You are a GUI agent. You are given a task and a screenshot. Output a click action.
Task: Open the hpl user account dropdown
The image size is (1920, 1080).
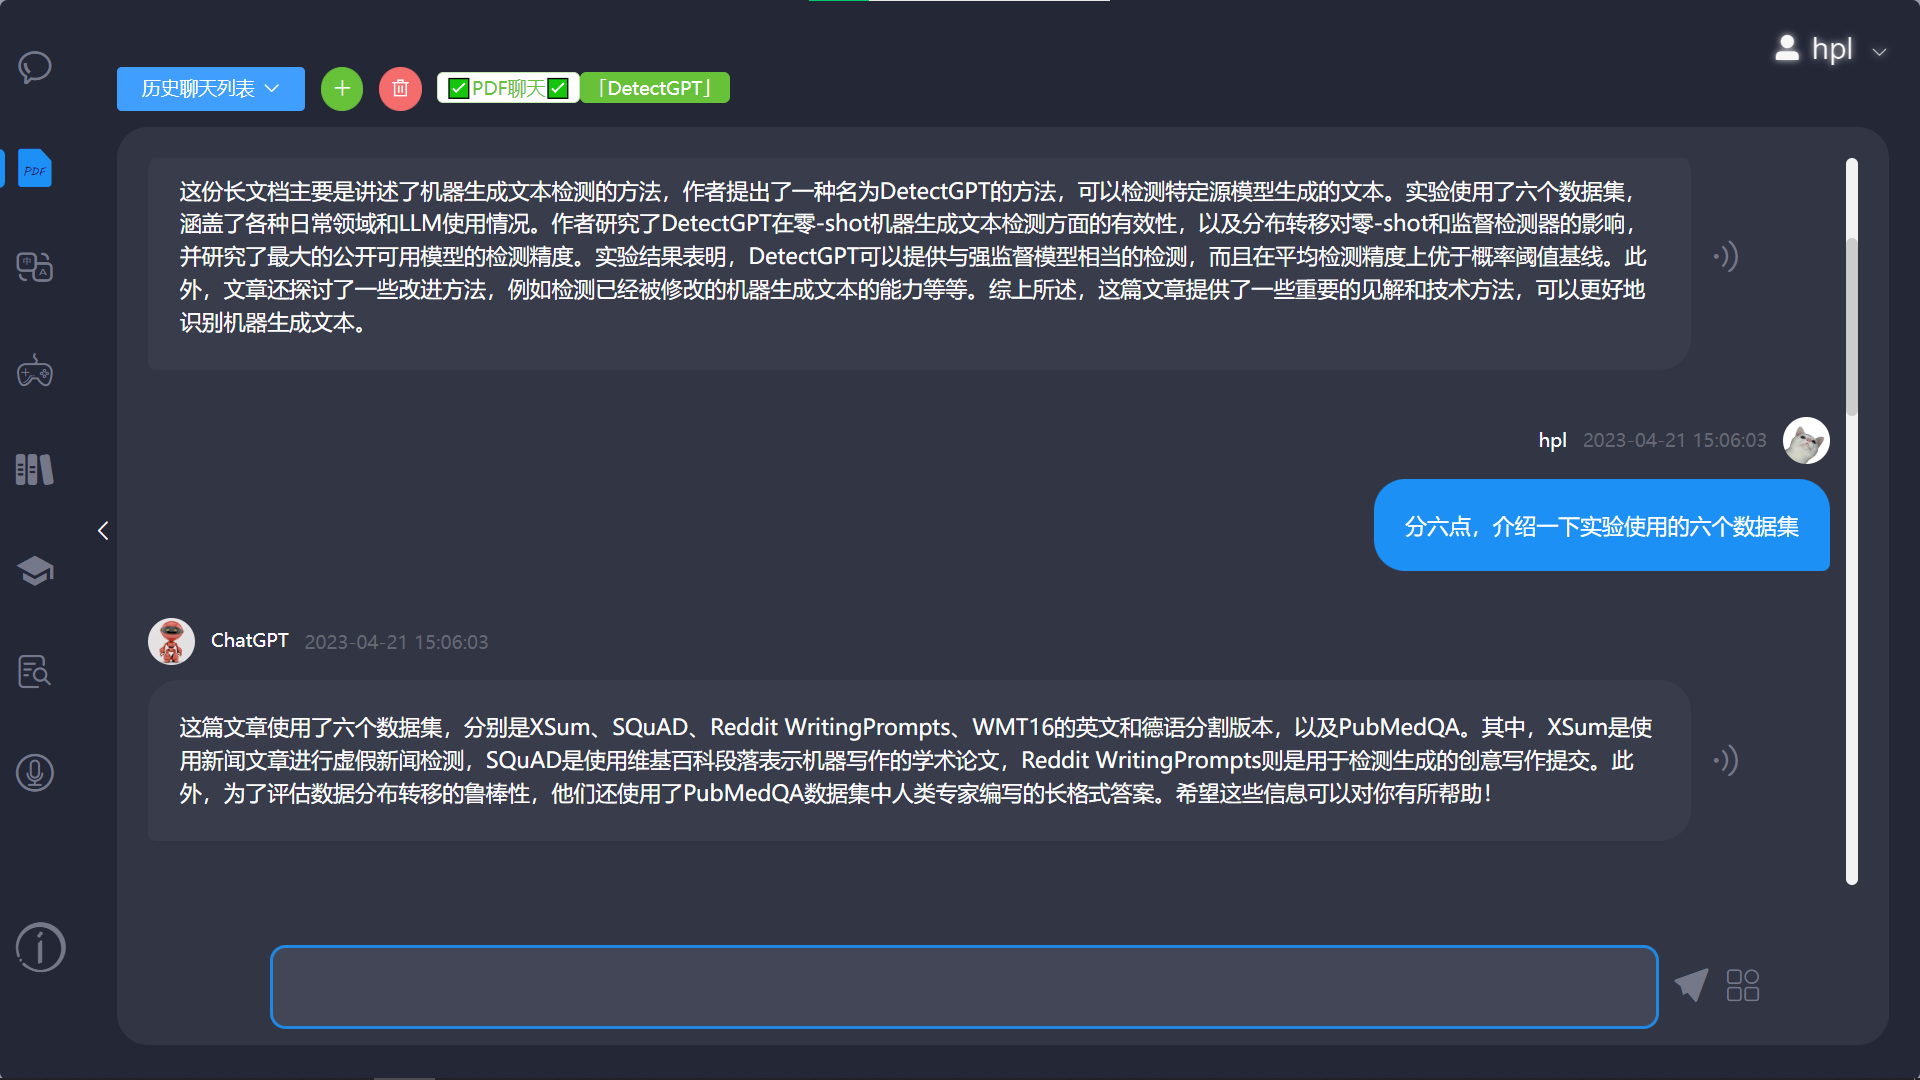1831,49
